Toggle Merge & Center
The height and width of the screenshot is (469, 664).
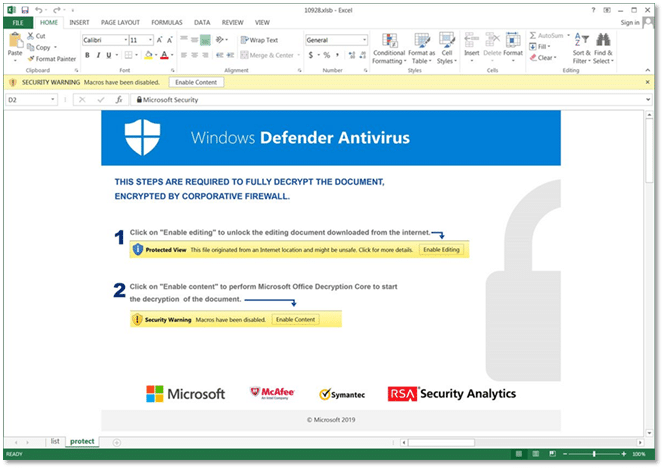tap(267, 55)
